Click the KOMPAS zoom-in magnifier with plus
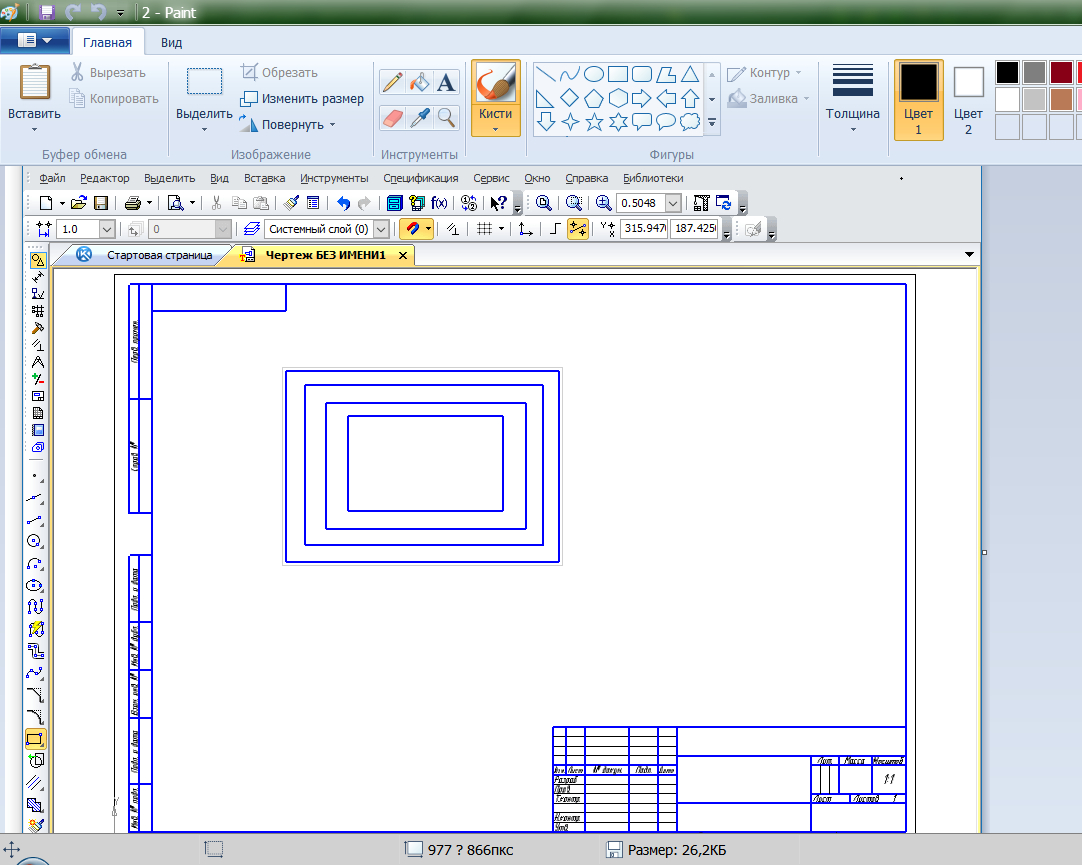Screen dimensions: 1082x865 [x=603, y=203]
